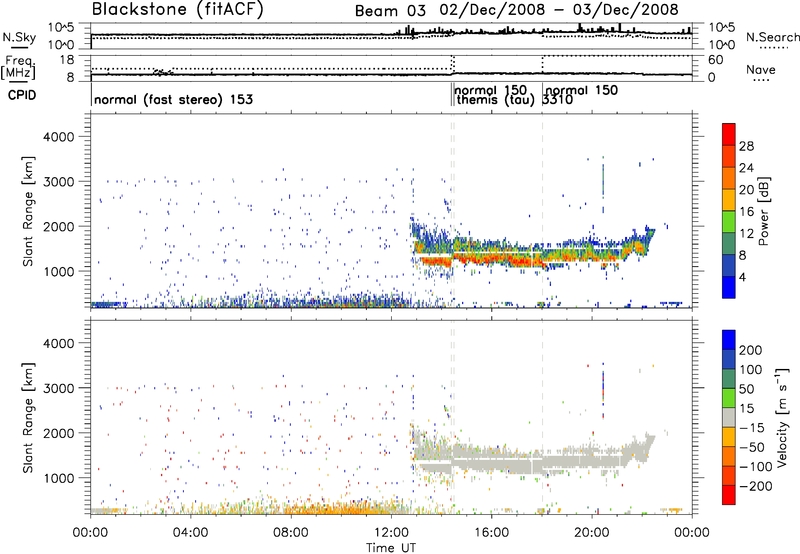Viewport: 800px width, 554px height.
Task: Click the '200' tick on the velocity colorbar
Action: 751,350
